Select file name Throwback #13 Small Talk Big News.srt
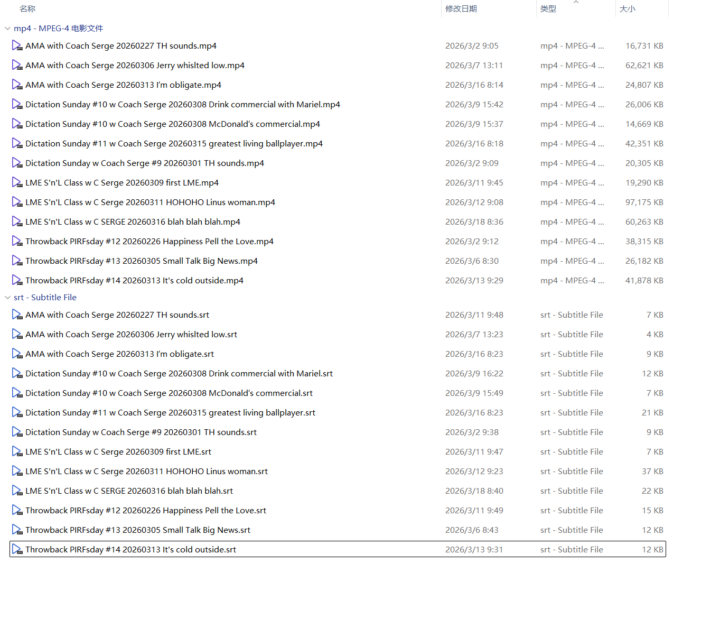The image size is (720, 628). [x=138, y=530]
